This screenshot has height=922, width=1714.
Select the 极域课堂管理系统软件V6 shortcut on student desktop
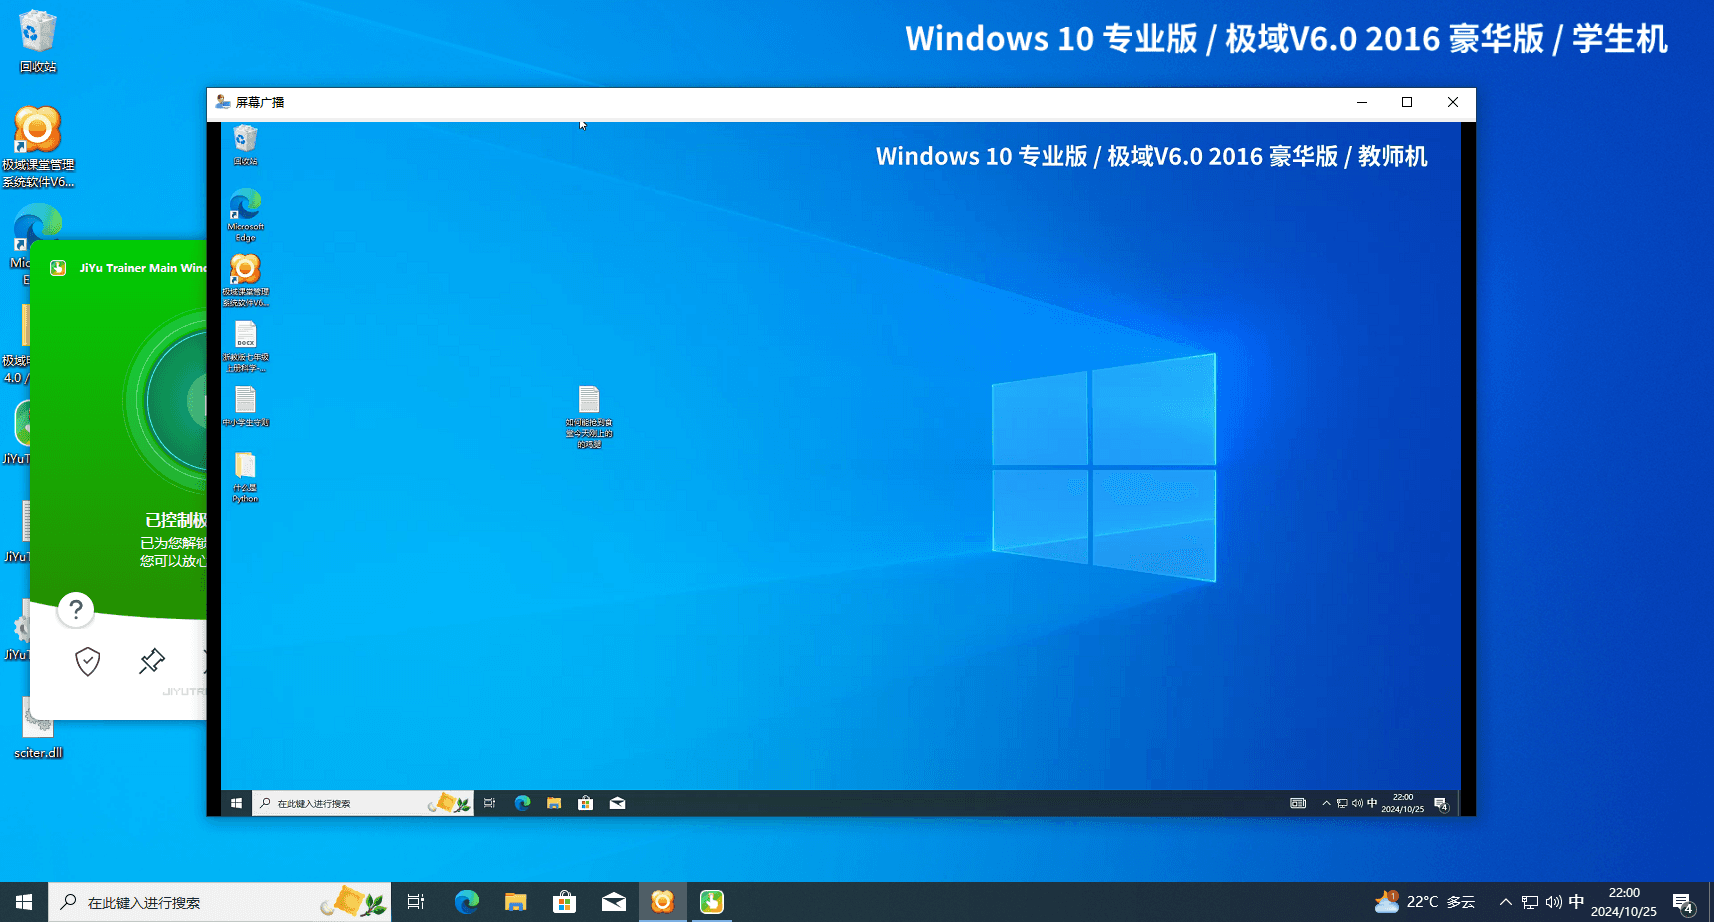click(38, 147)
